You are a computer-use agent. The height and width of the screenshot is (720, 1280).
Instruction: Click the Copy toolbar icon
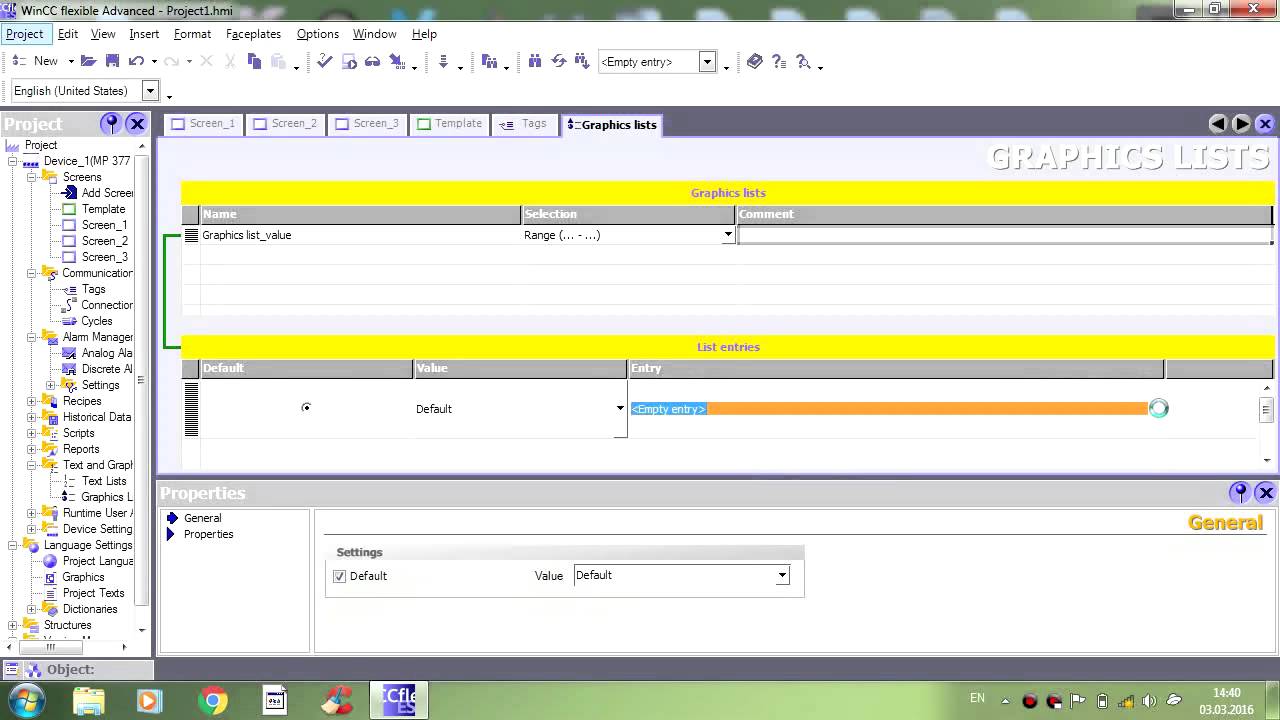click(x=254, y=62)
